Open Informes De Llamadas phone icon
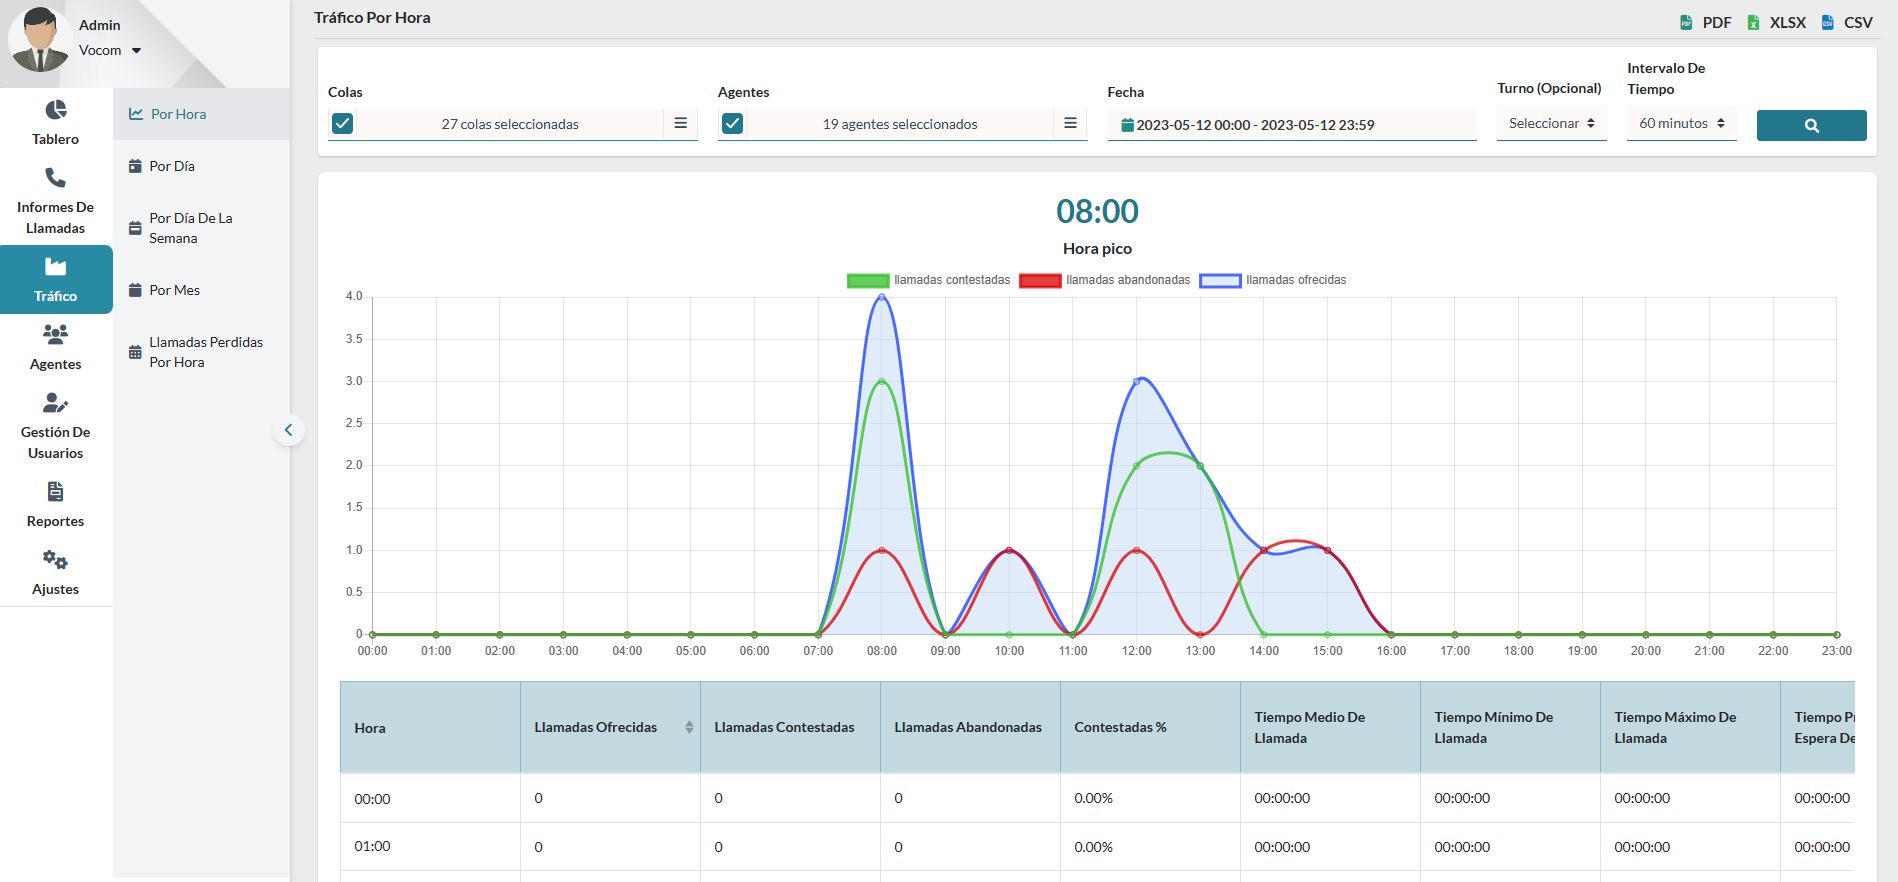This screenshot has width=1898, height=882. click(x=56, y=178)
